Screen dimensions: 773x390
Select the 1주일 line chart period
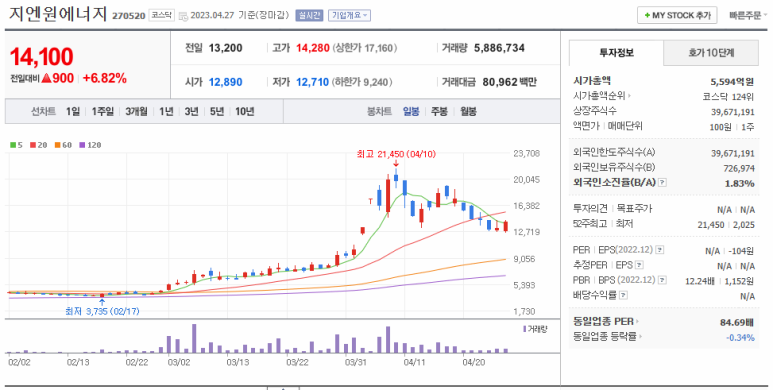pyautogui.click(x=103, y=112)
